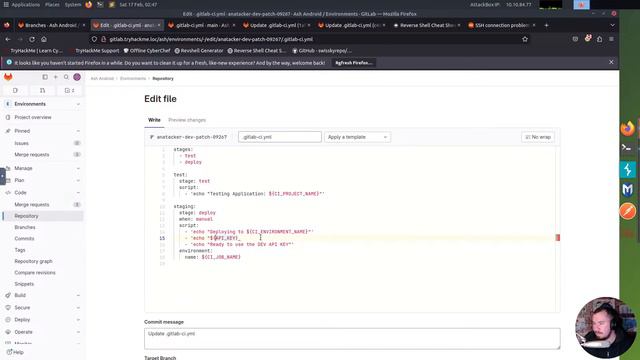Open the terminal icon in the dock
Screen dimensions: 640x360
[x=628, y=148]
